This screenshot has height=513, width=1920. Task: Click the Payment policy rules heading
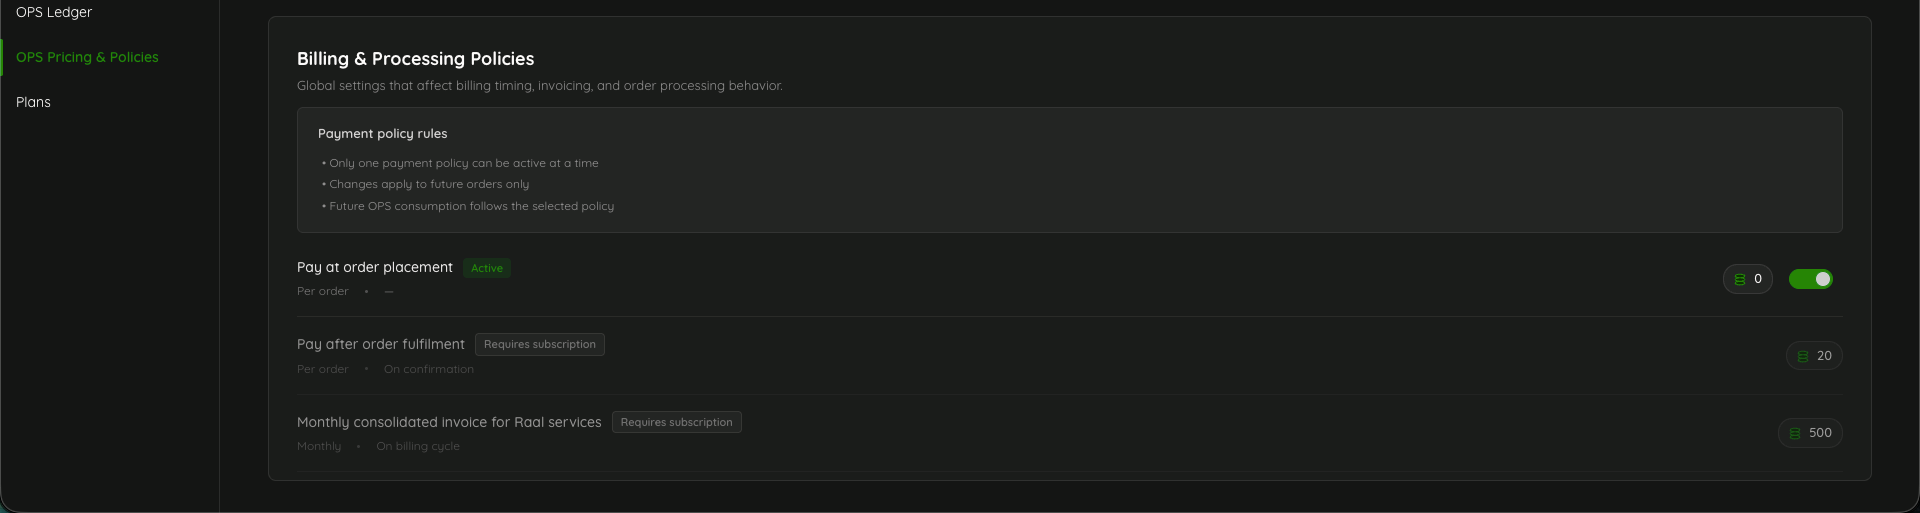pyautogui.click(x=383, y=133)
